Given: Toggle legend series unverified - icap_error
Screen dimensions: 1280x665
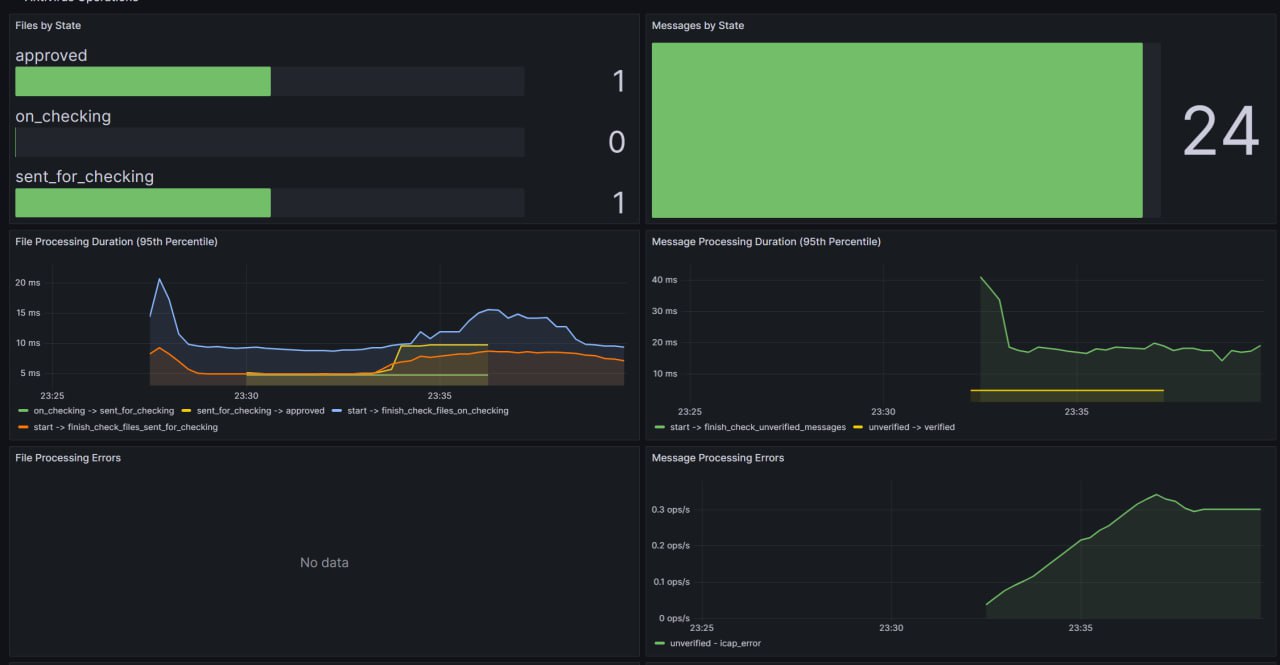Looking at the screenshot, I should (715, 643).
